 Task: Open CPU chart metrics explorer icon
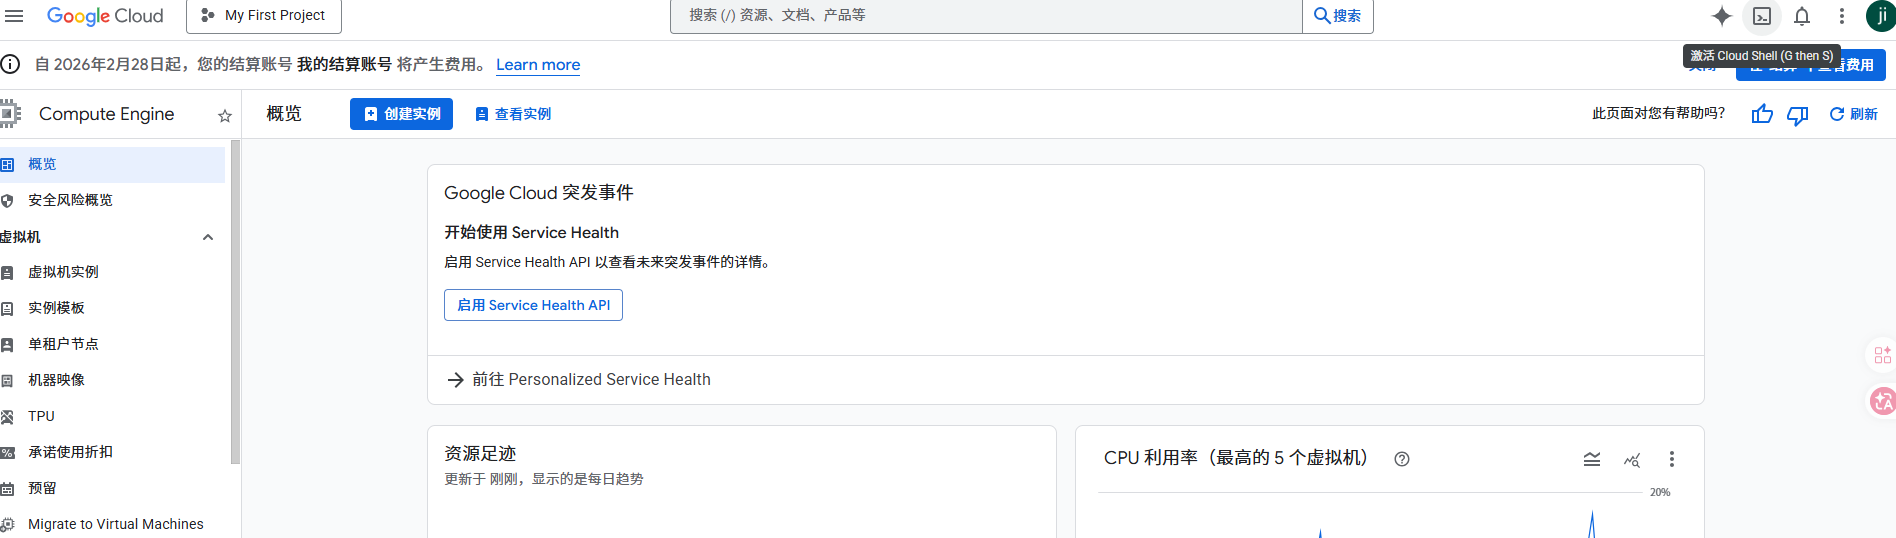[x=1632, y=459]
